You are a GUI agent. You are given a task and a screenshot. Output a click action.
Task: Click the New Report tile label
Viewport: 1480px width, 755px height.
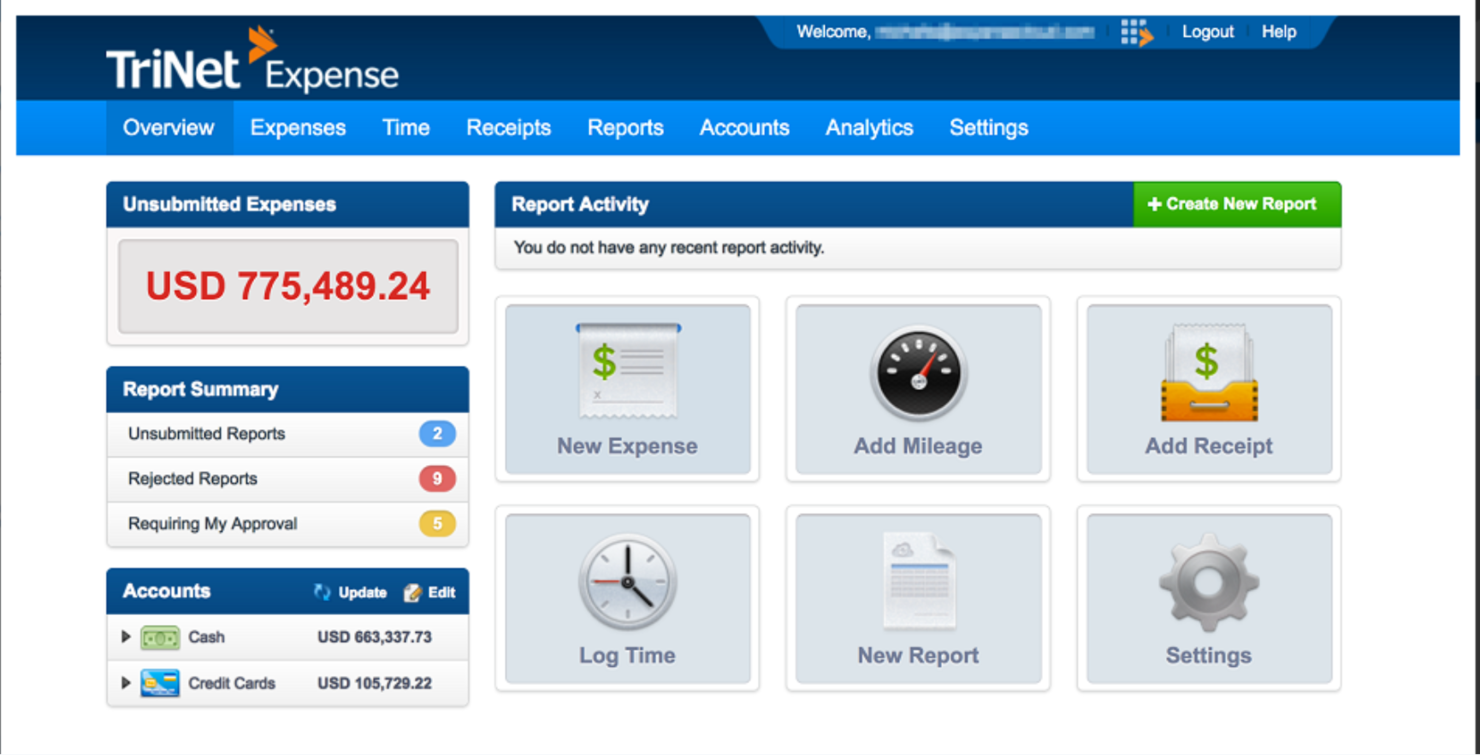point(918,656)
